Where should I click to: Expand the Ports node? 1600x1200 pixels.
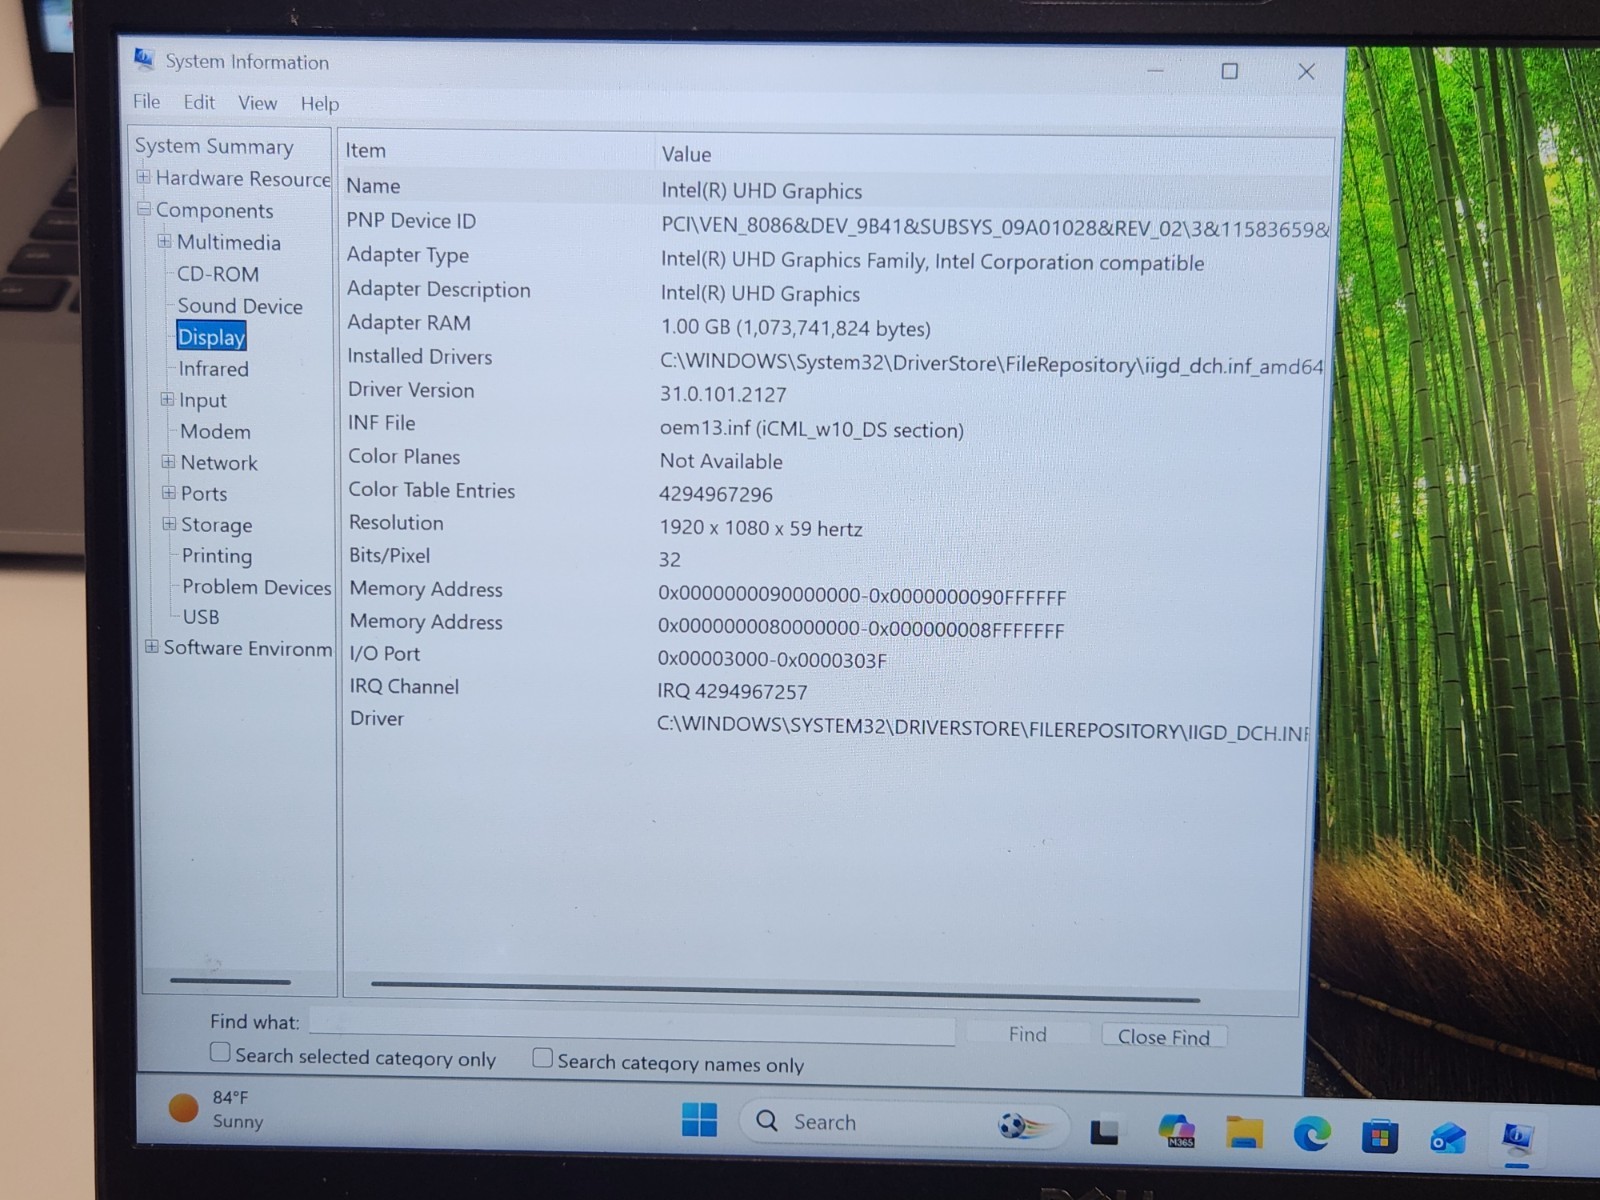point(169,493)
